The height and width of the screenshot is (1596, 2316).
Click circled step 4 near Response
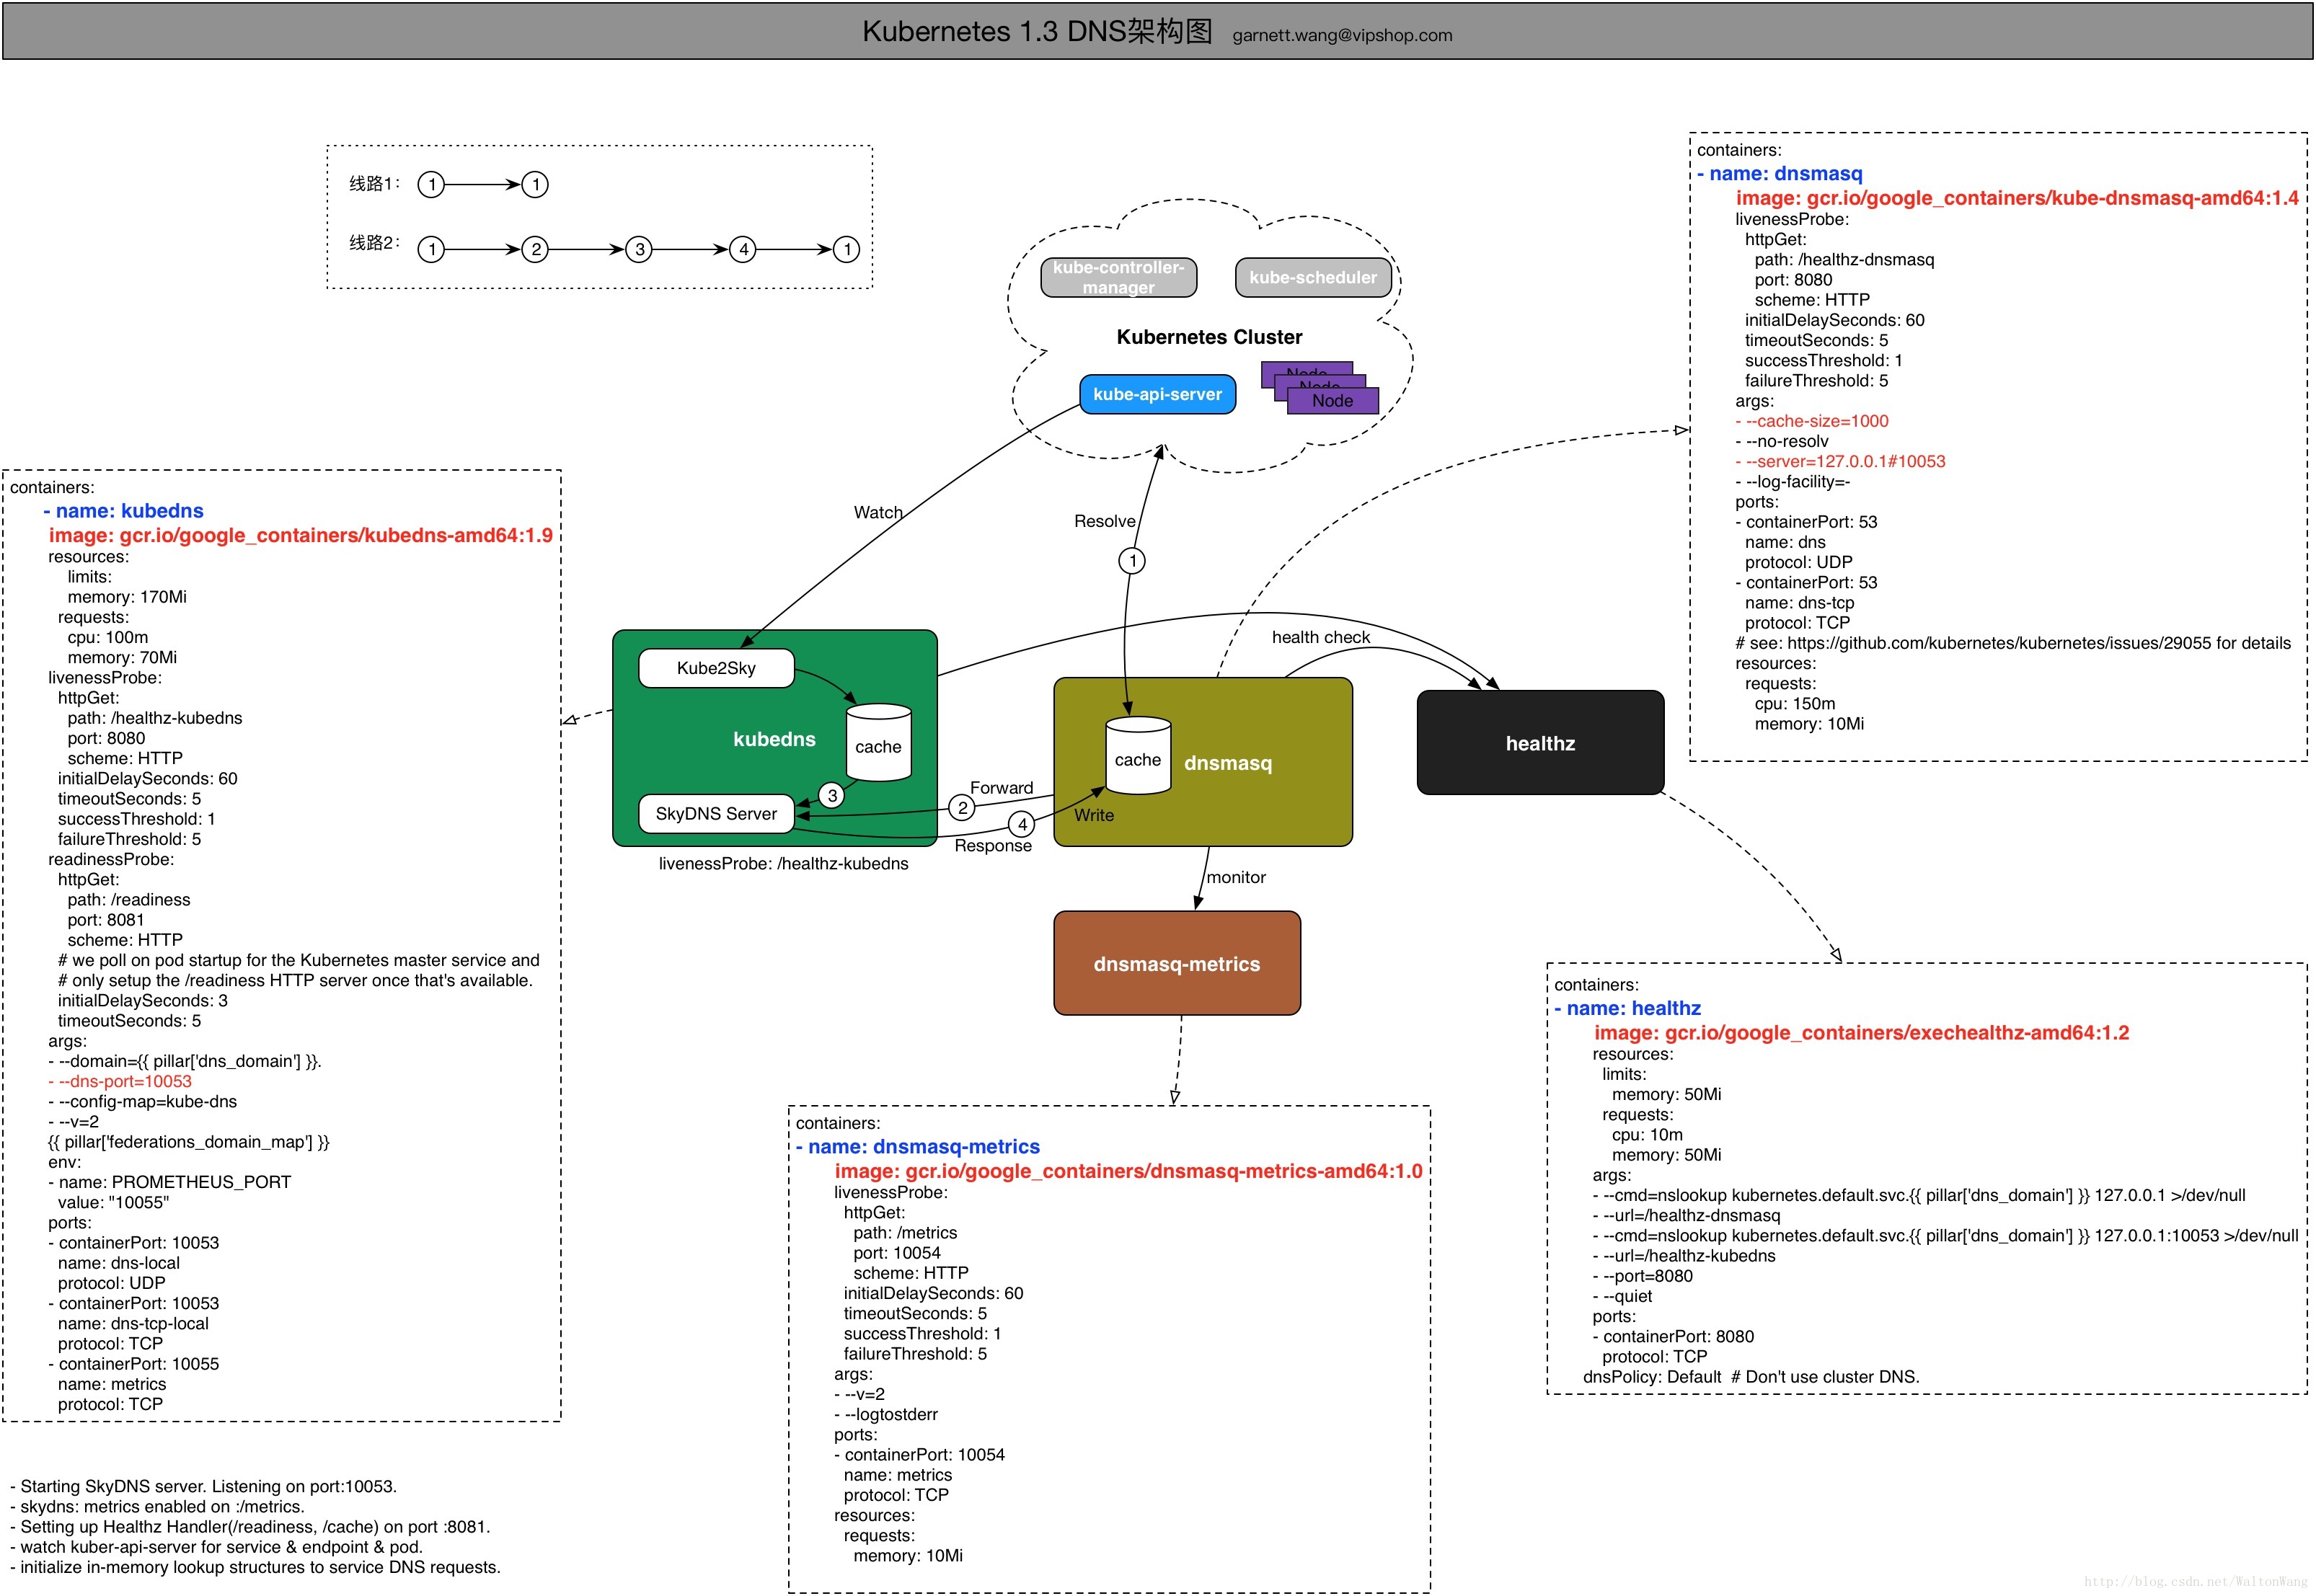pos(1022,824)
